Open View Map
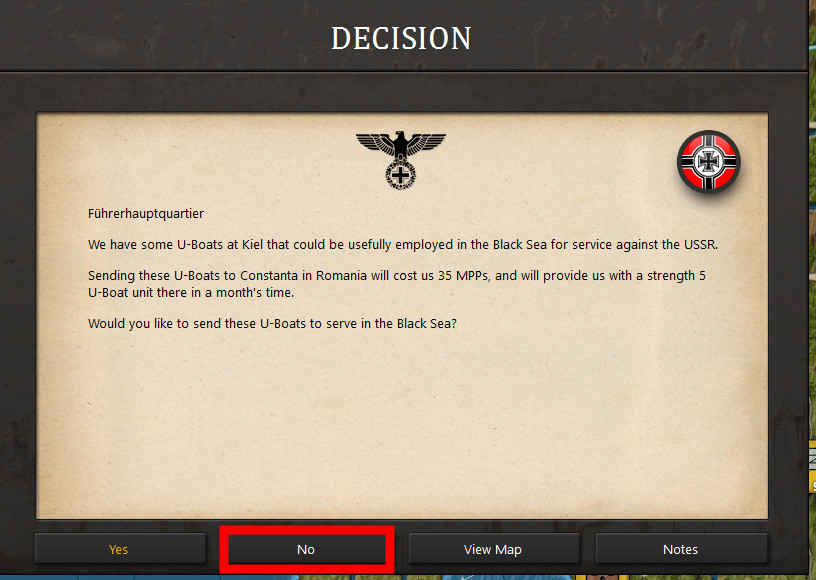816x580 pixels. [493, 549]
